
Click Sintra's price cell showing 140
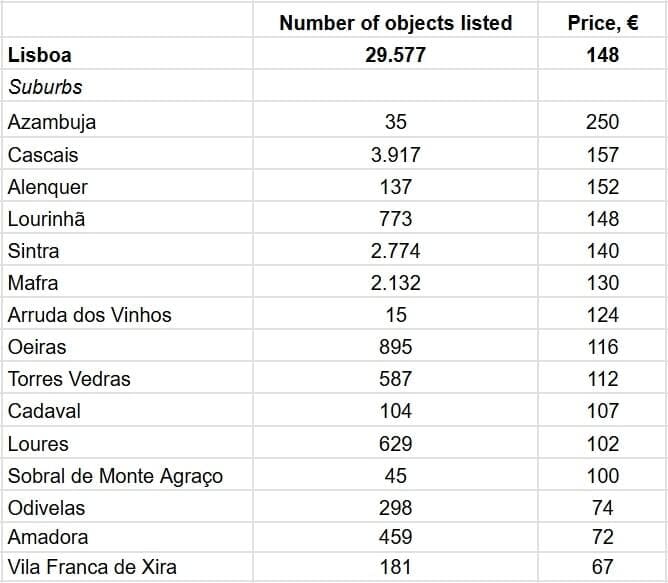(602, 251)
